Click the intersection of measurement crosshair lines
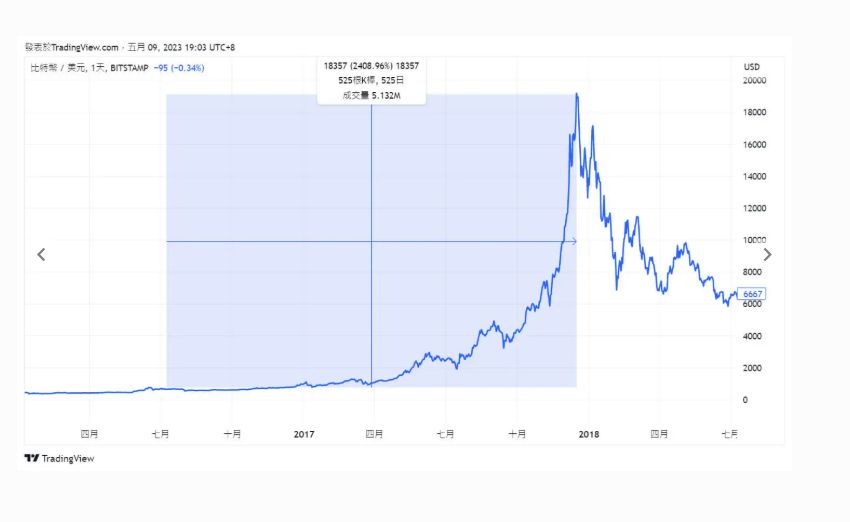The width and height of the screenshot is (850, 522). (371, 241)
